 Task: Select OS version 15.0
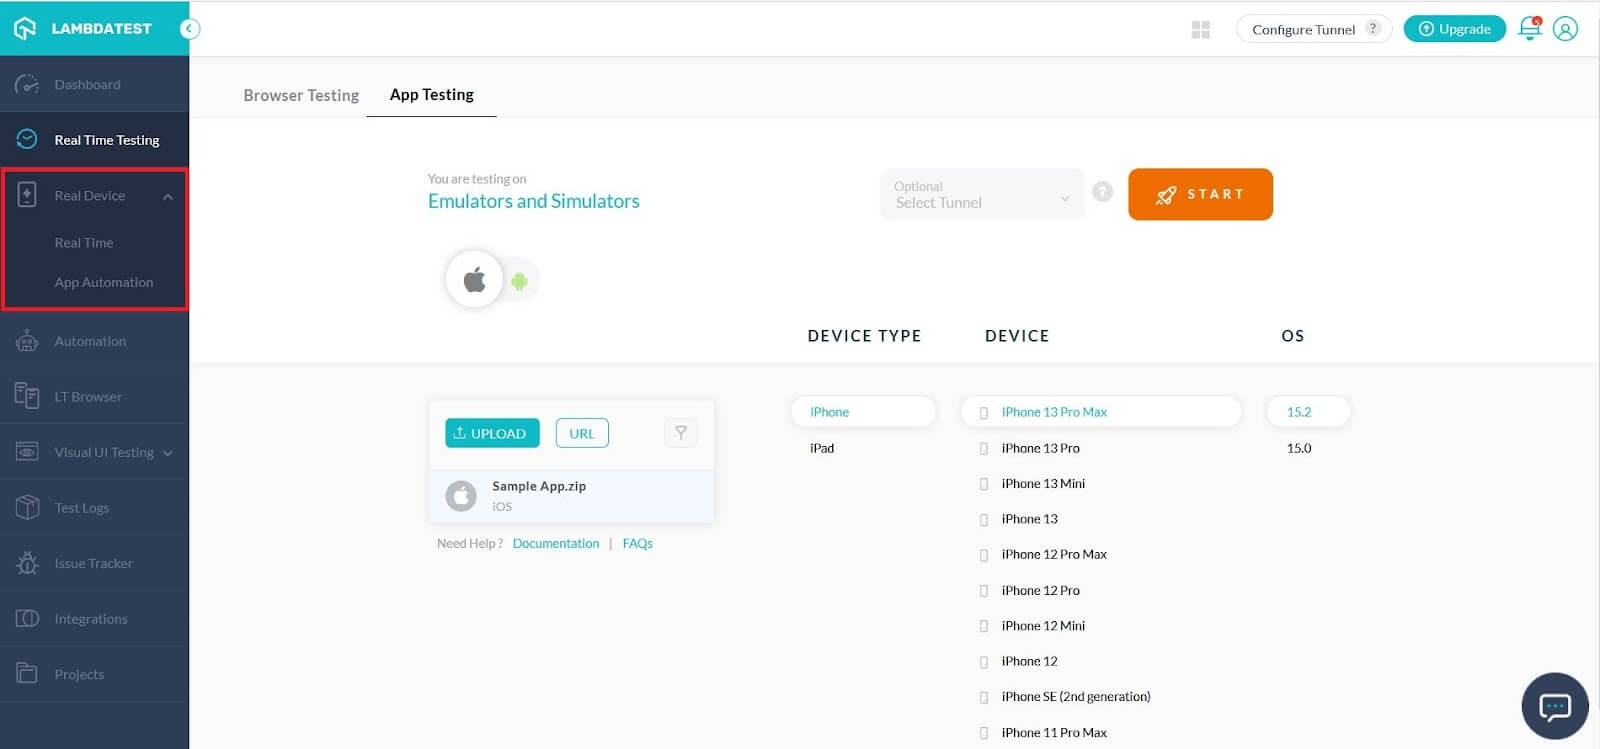tap(1299, 448)
